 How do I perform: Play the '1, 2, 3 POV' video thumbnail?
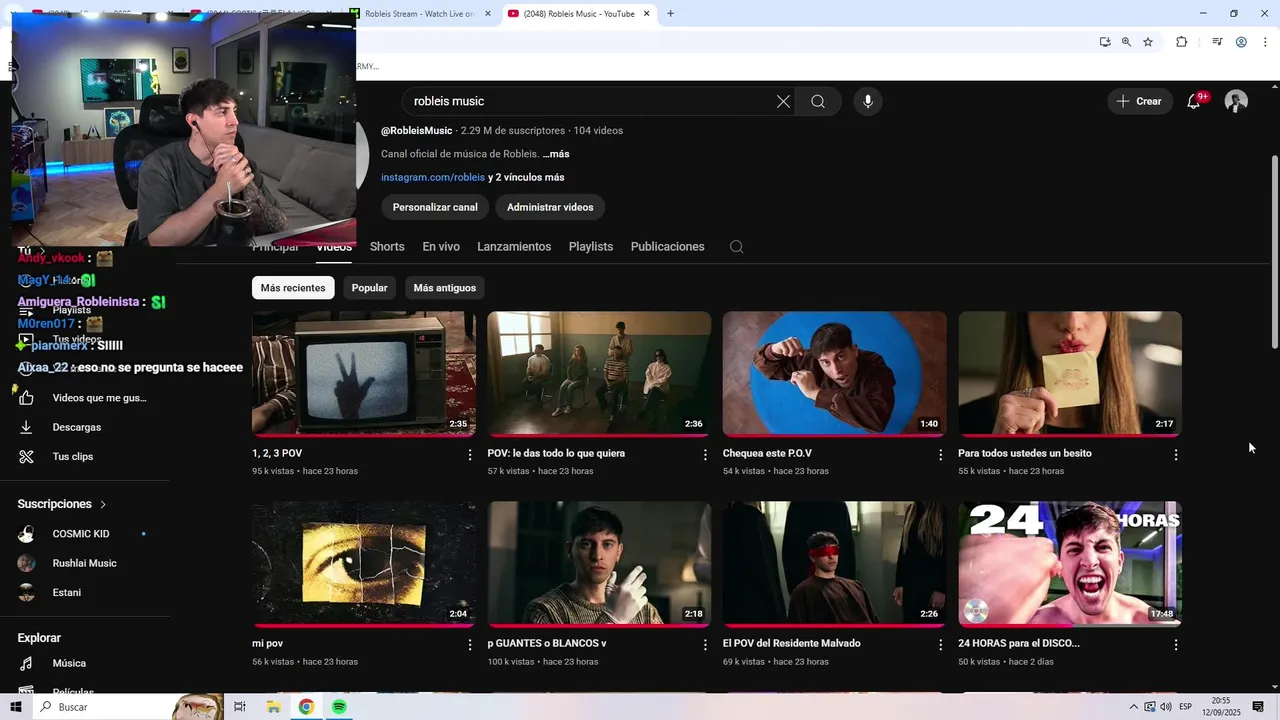pyautogui.click(x=364, y=373)
